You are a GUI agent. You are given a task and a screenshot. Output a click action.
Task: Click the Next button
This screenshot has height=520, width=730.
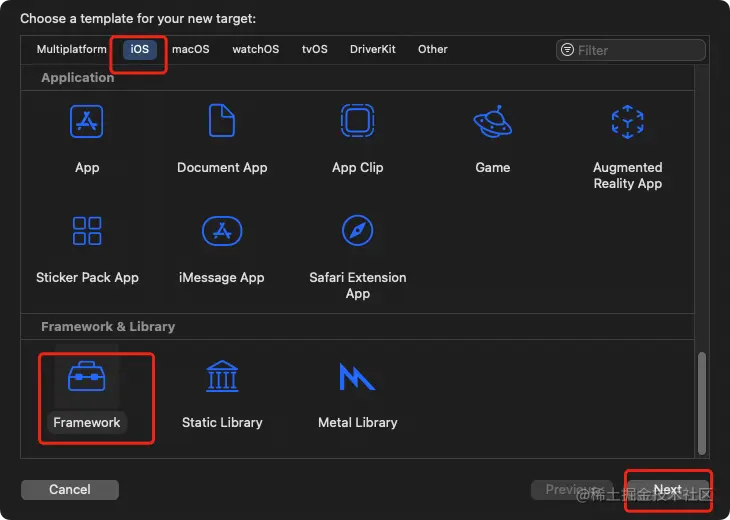(x=668, y=490)
